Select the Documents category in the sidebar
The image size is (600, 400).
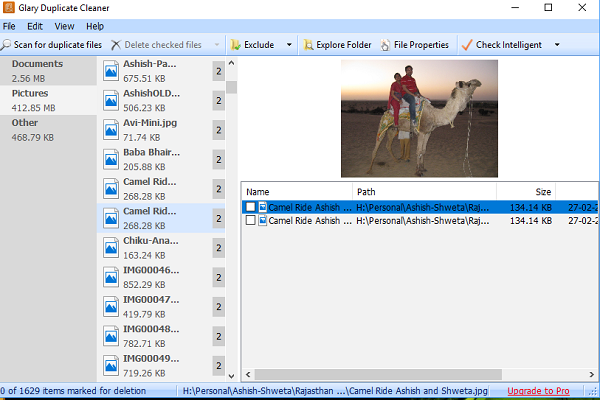48,71
